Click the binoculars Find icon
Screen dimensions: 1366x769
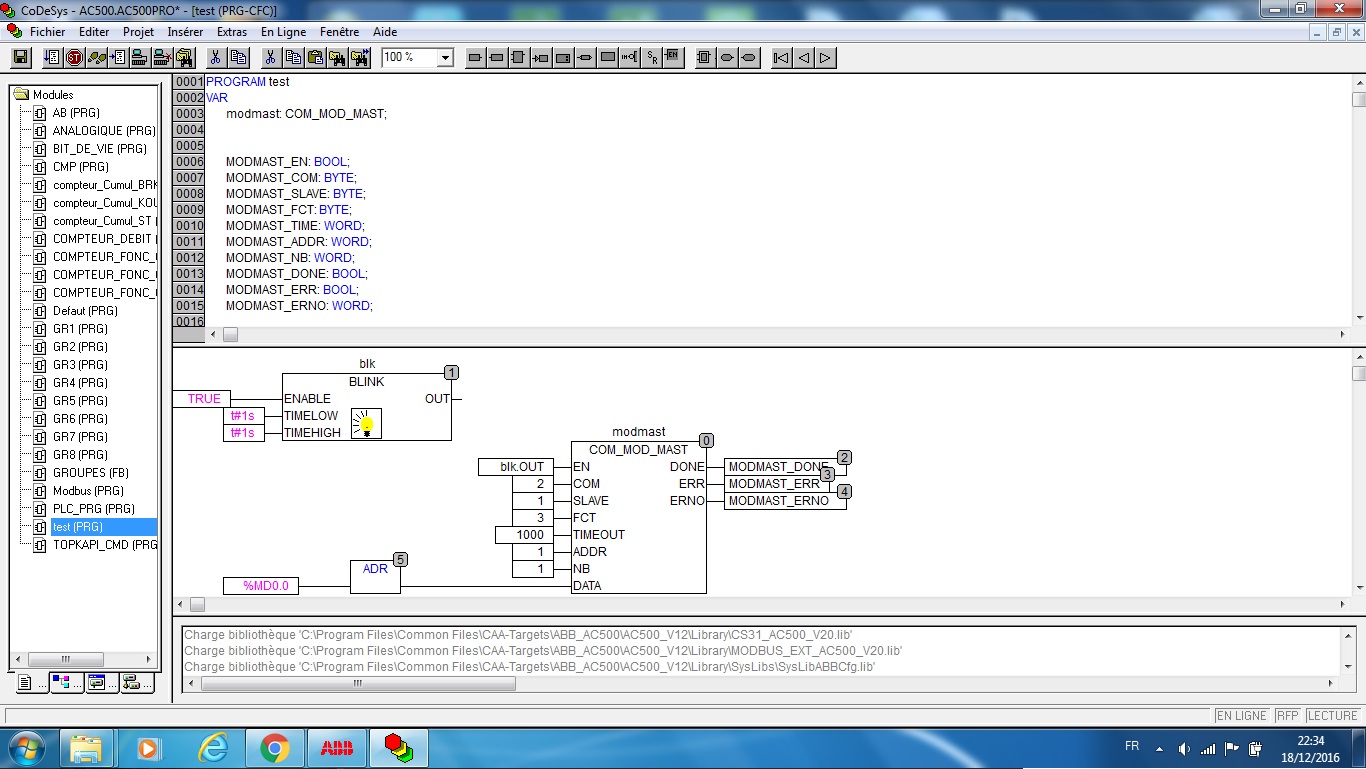337,58
